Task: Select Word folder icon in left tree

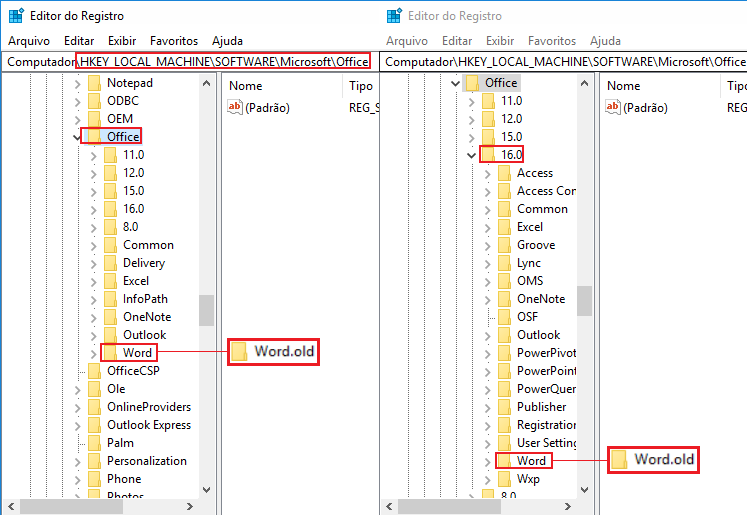Action: [x=110, y=353]
